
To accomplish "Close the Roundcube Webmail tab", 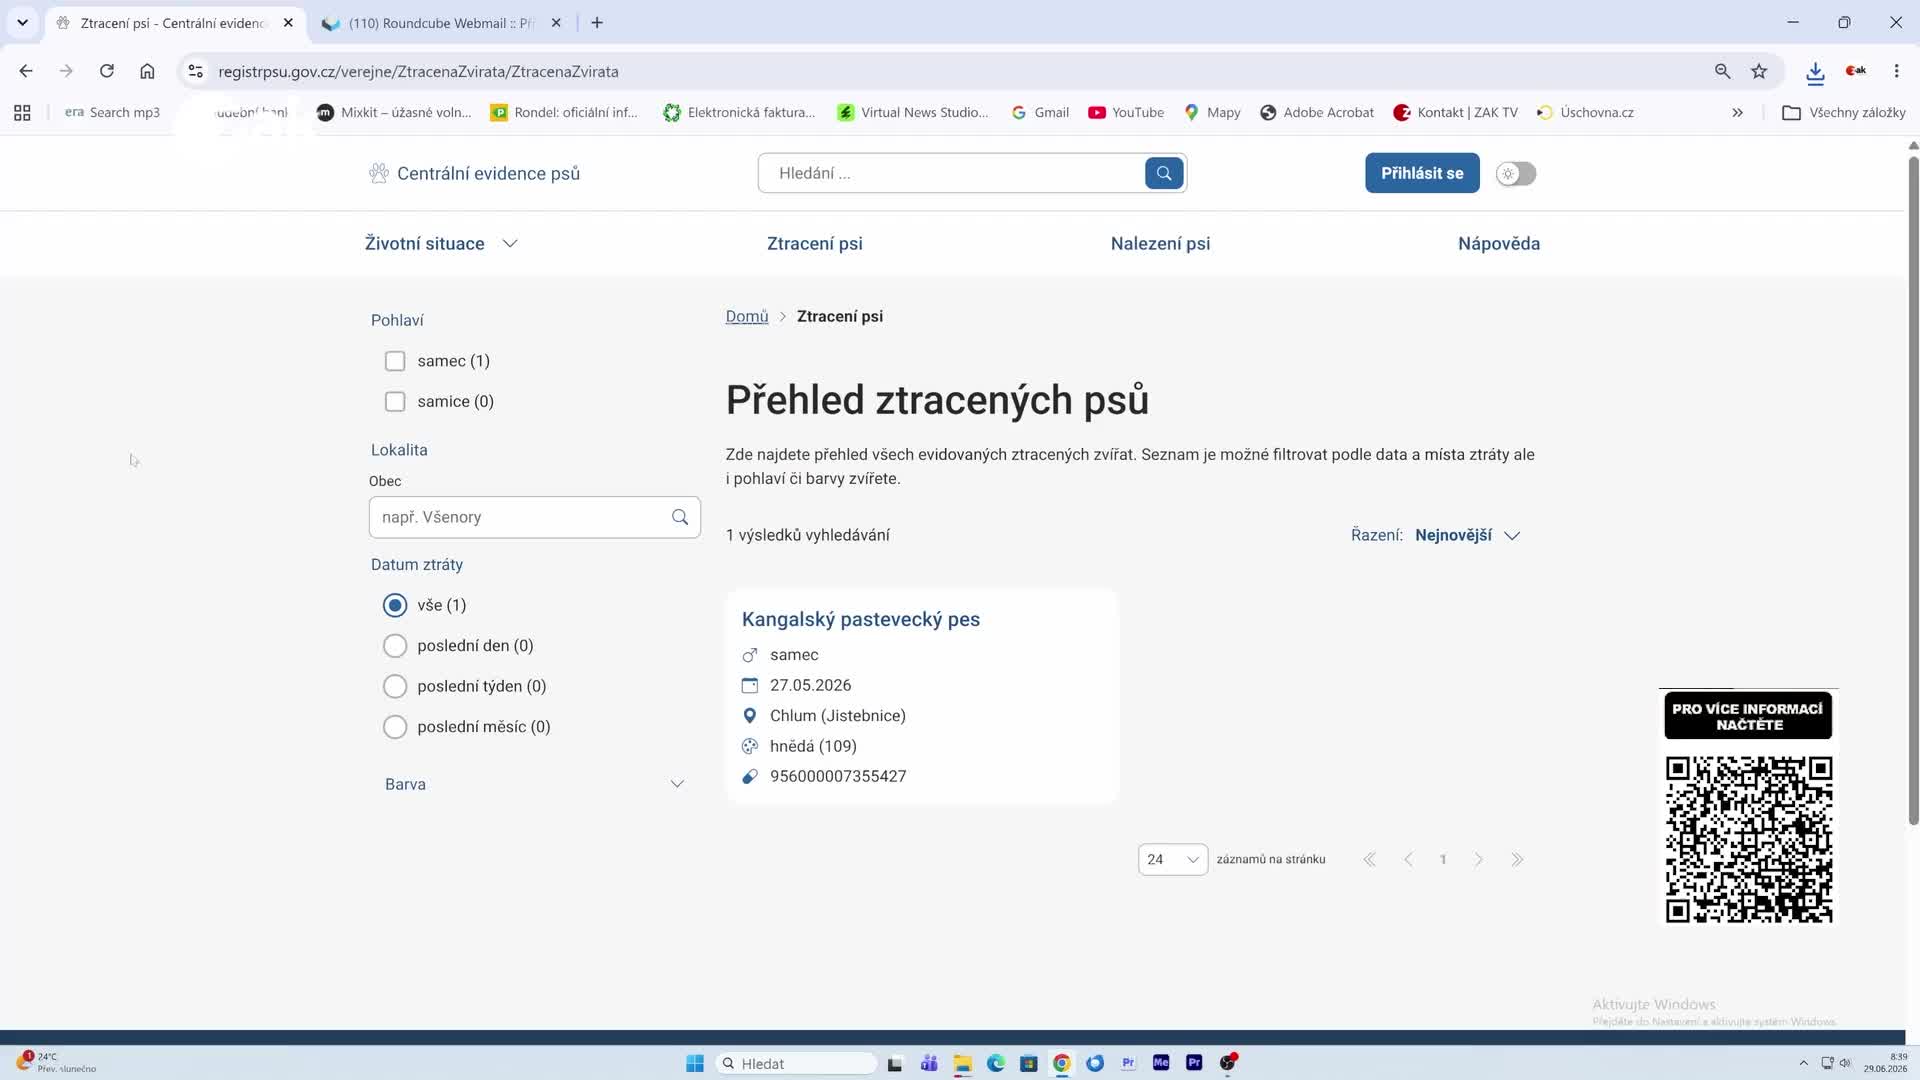I will [x=556, y=23].
